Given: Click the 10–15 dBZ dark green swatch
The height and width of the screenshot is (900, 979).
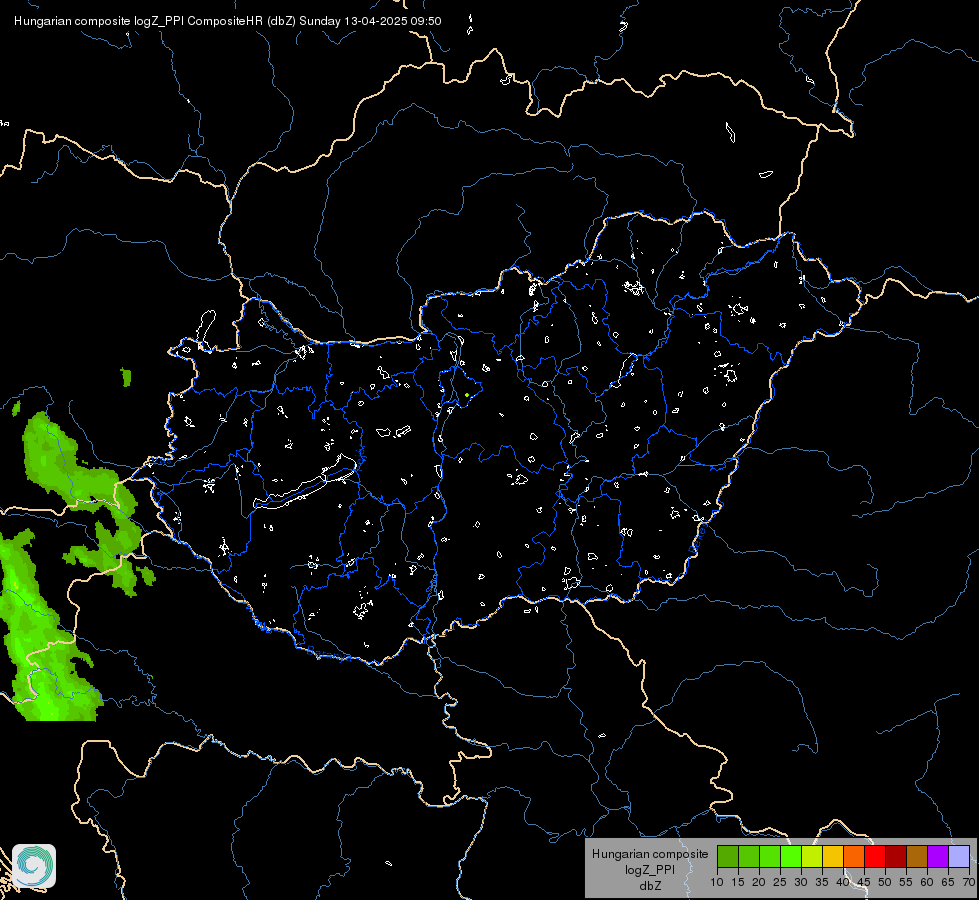Looking at the screenshot, I should pyautogui.click(x=728, y=856).
